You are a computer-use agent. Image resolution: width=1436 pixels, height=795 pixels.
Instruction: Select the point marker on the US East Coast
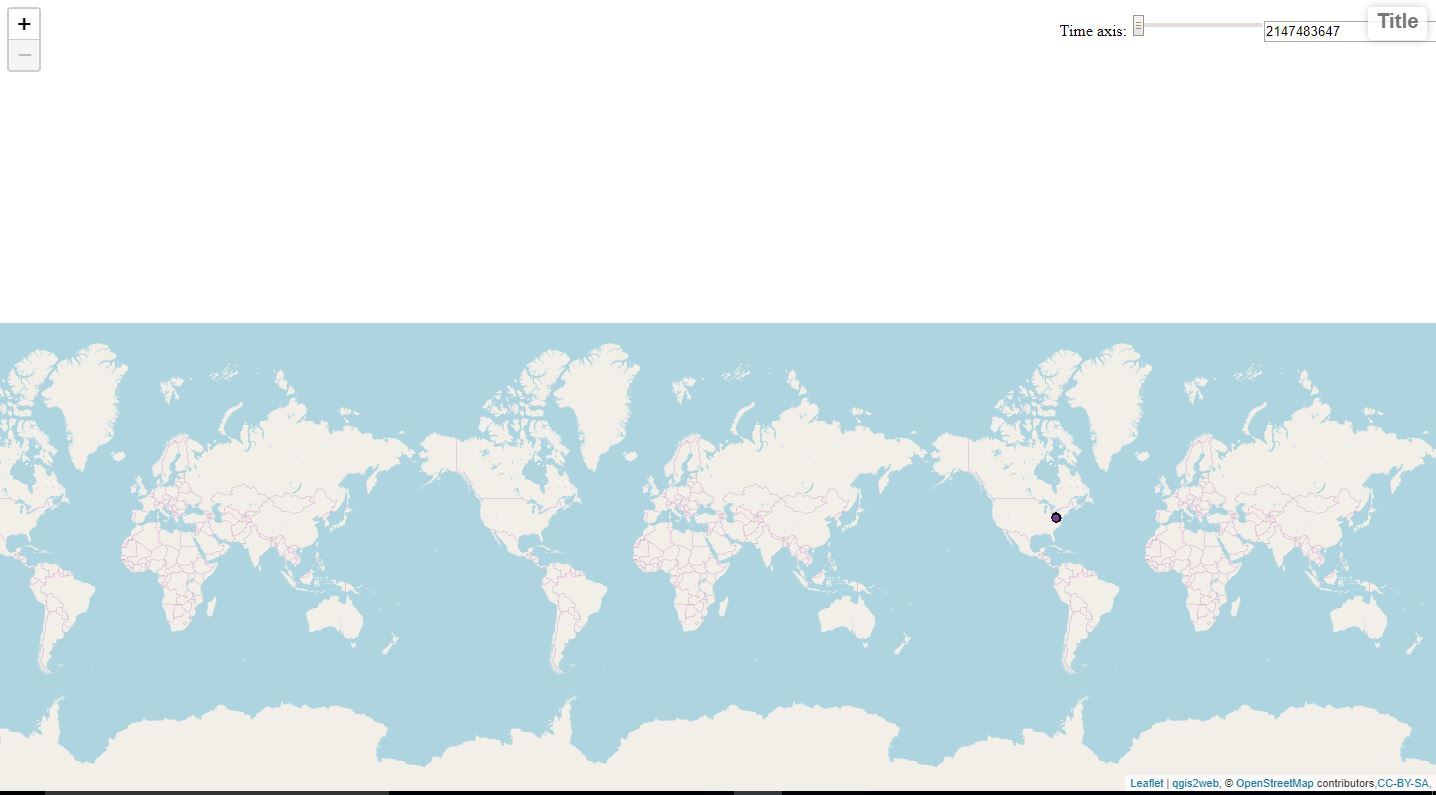coord(1056,517)
